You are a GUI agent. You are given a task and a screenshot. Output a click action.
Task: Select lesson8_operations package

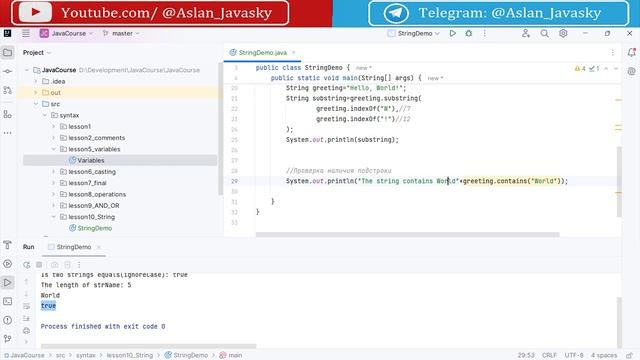pos(97,194)
